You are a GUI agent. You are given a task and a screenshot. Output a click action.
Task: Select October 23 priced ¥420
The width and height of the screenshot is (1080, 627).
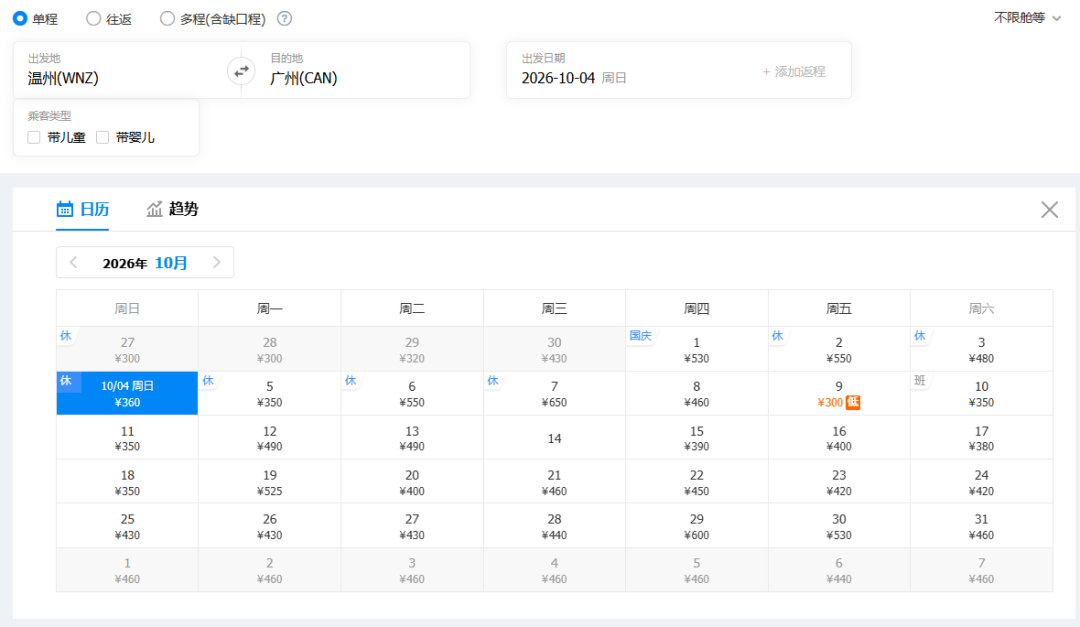tap(839, 482)
